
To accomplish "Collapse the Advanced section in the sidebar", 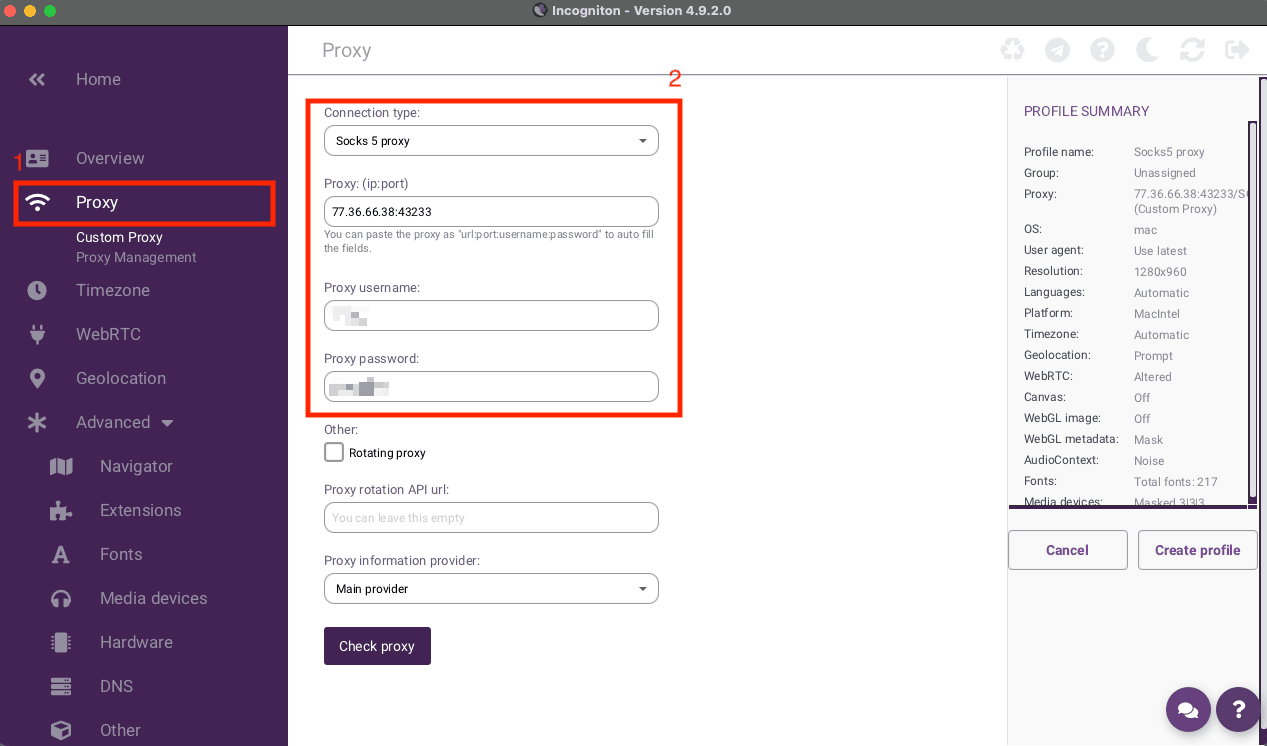I will click(166, 422).
